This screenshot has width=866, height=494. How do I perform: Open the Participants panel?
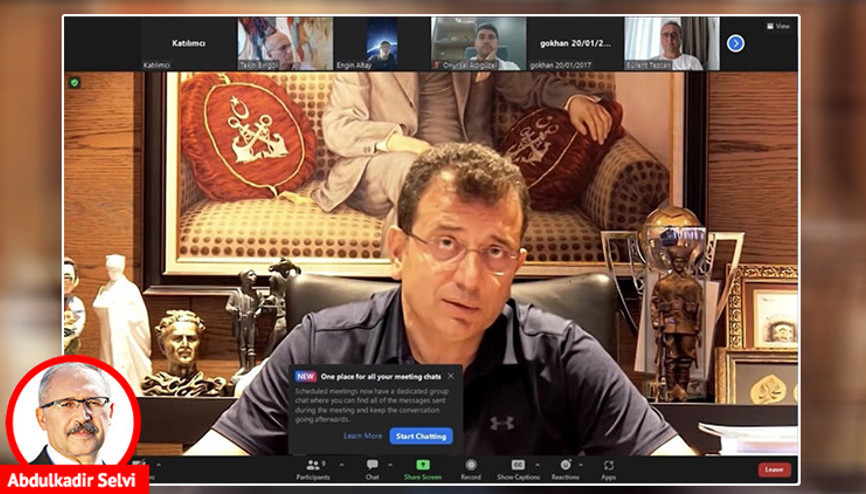[313, 466]
